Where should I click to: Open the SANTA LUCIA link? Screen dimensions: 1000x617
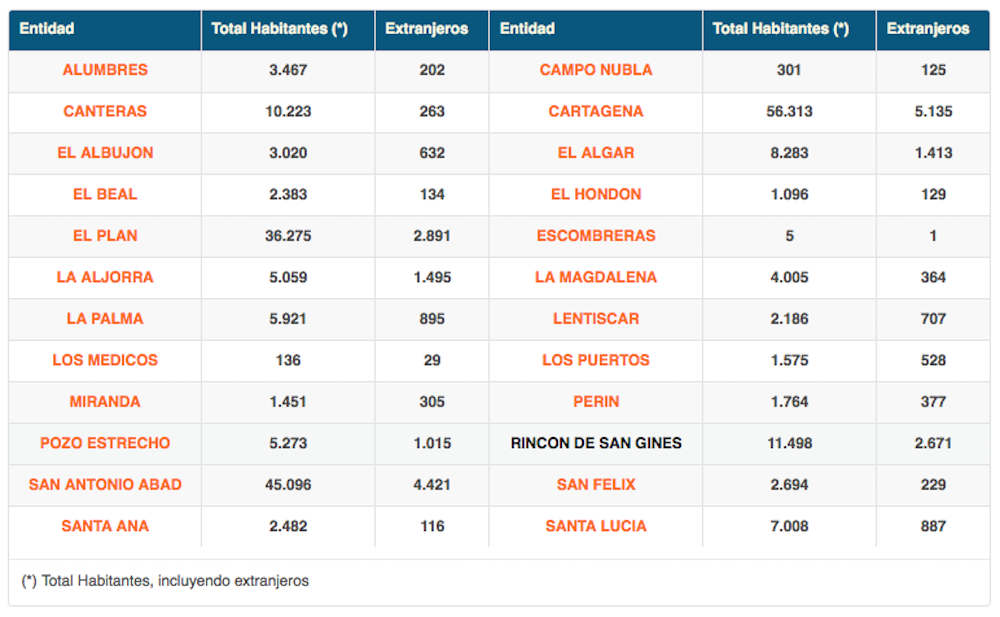[596, 526]
